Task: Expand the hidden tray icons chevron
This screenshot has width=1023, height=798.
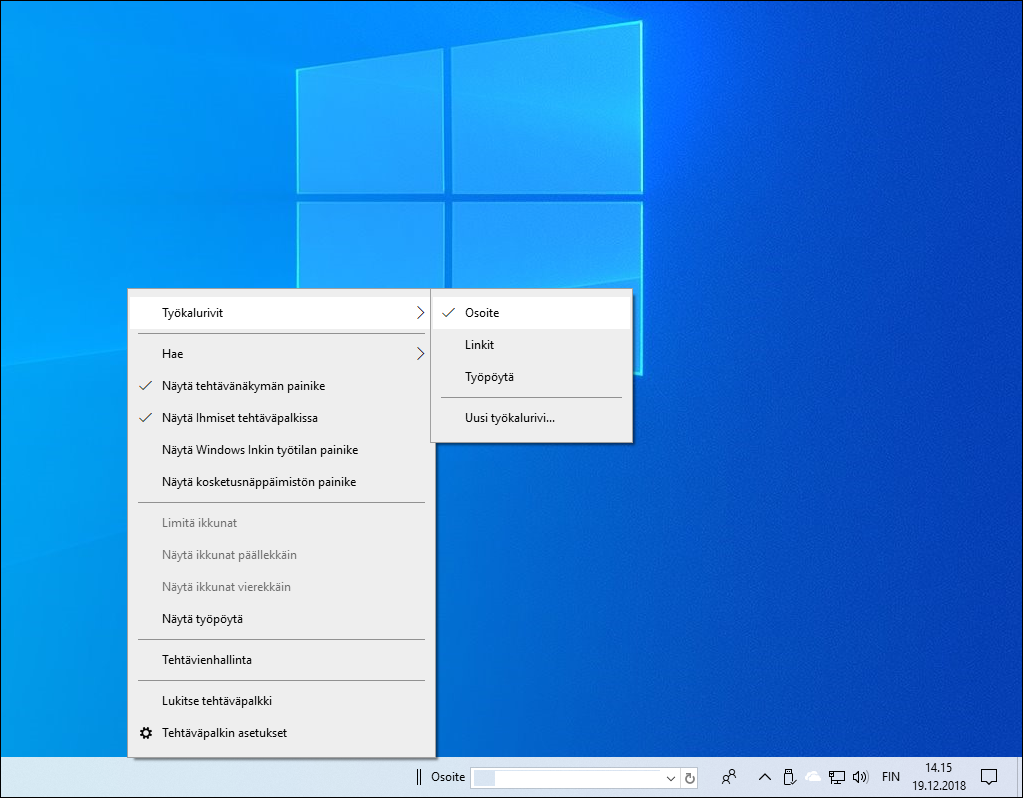Action: [x=764, y=777]
